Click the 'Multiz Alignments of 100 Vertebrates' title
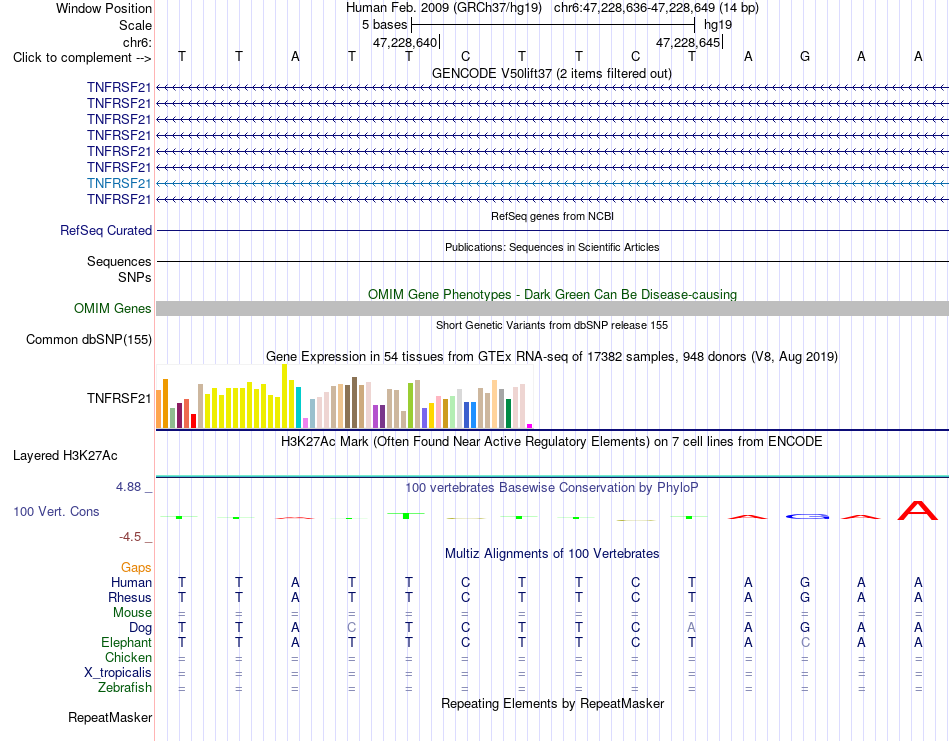 point(552,553)
